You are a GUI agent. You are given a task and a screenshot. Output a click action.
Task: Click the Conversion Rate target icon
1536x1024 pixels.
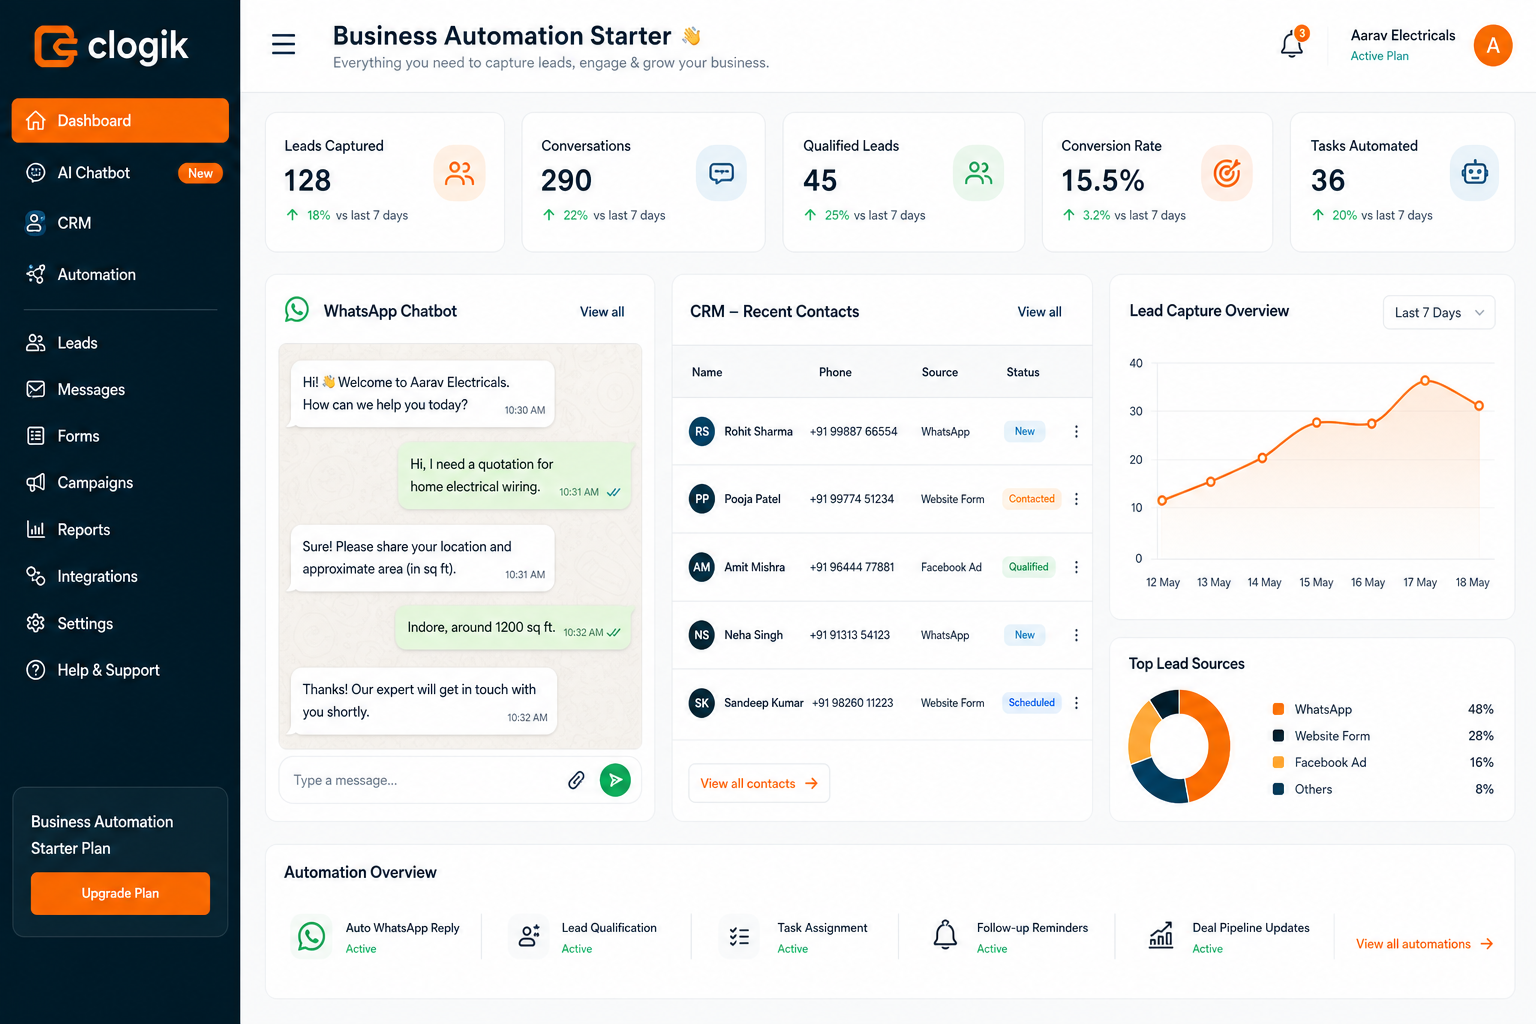1226,174
